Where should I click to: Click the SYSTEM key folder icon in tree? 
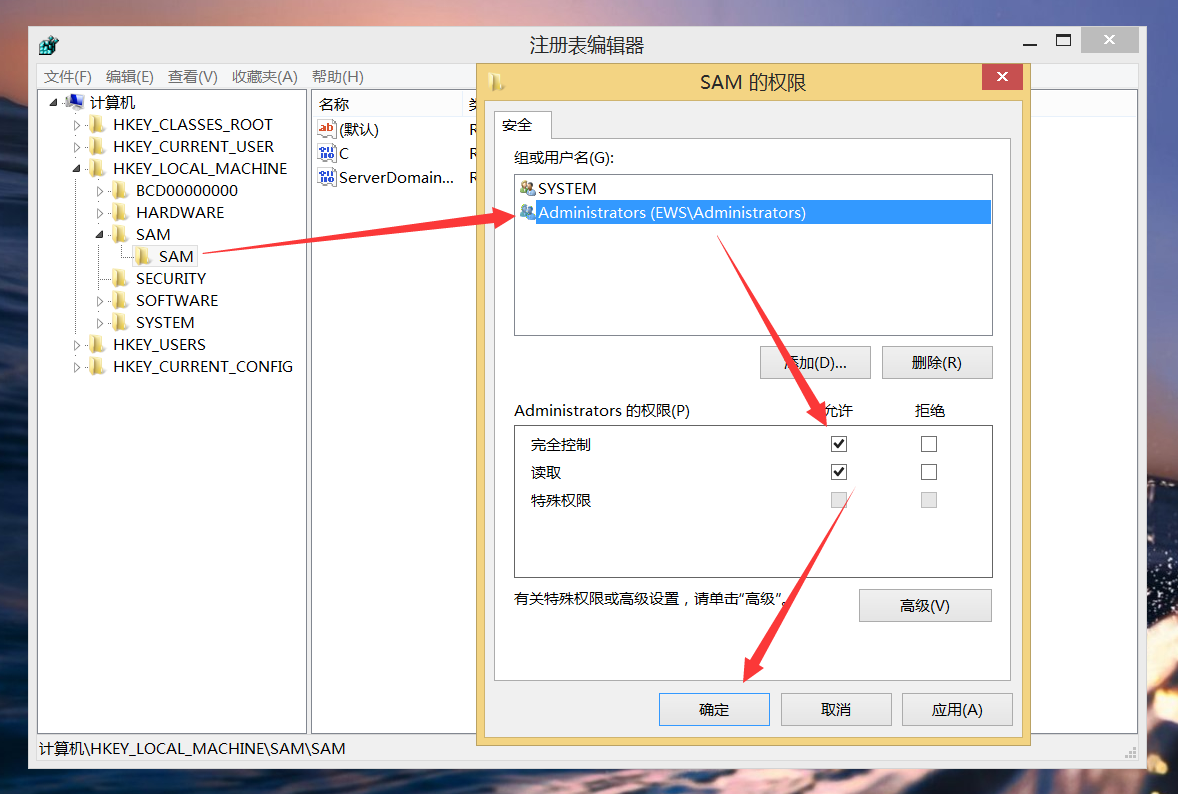pos(119,322)
